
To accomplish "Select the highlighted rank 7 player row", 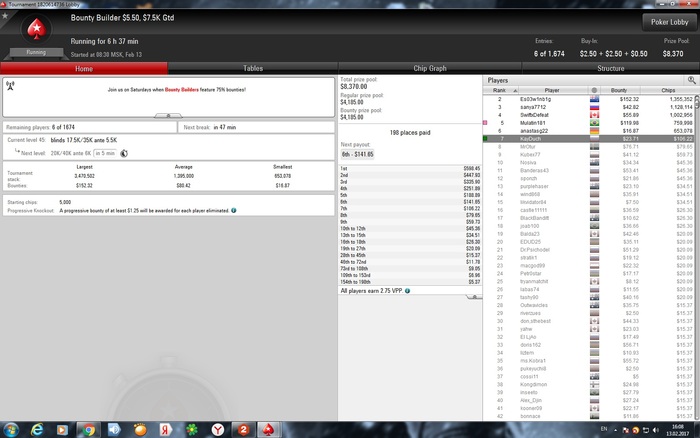I will (588, 139).
